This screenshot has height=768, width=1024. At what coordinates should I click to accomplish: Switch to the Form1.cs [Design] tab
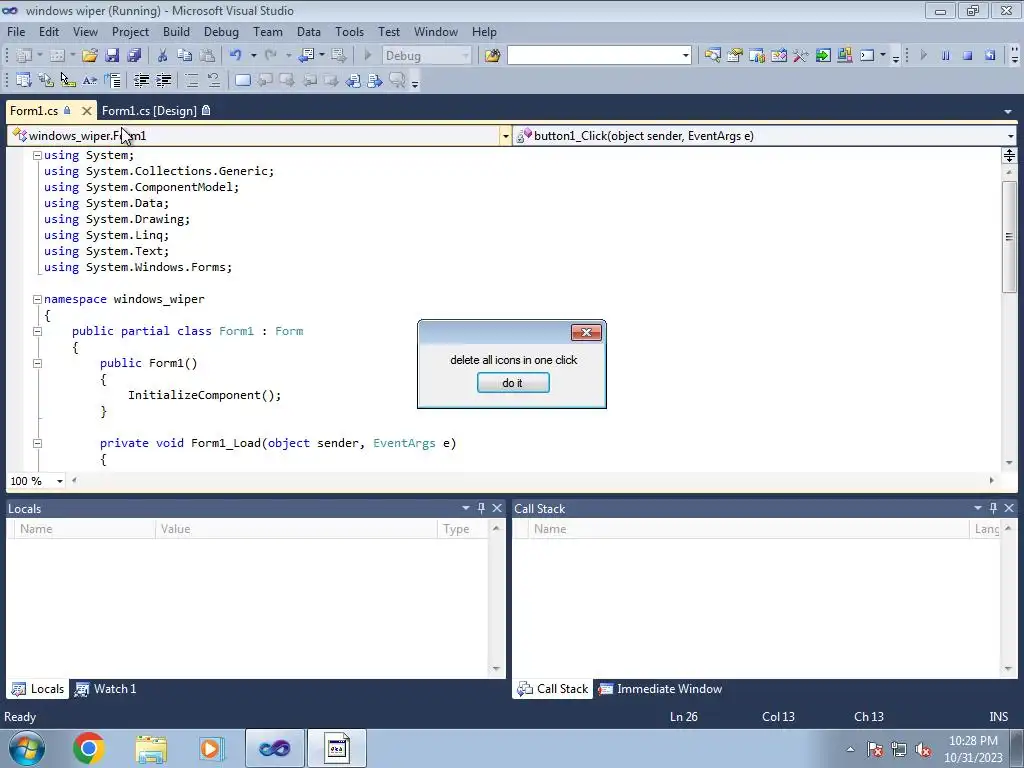pos(155,110)
